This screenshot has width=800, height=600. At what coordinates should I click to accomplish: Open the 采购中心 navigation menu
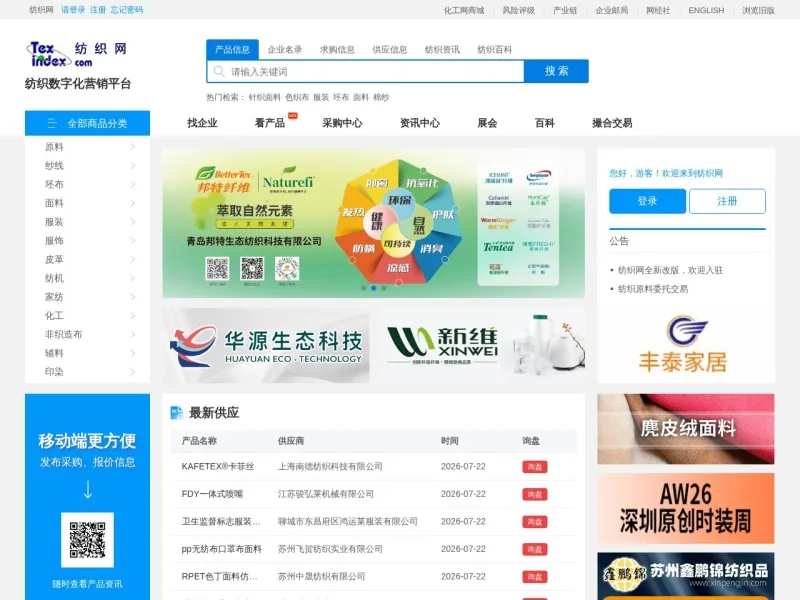pyautogui.click(x=342, y=123)
